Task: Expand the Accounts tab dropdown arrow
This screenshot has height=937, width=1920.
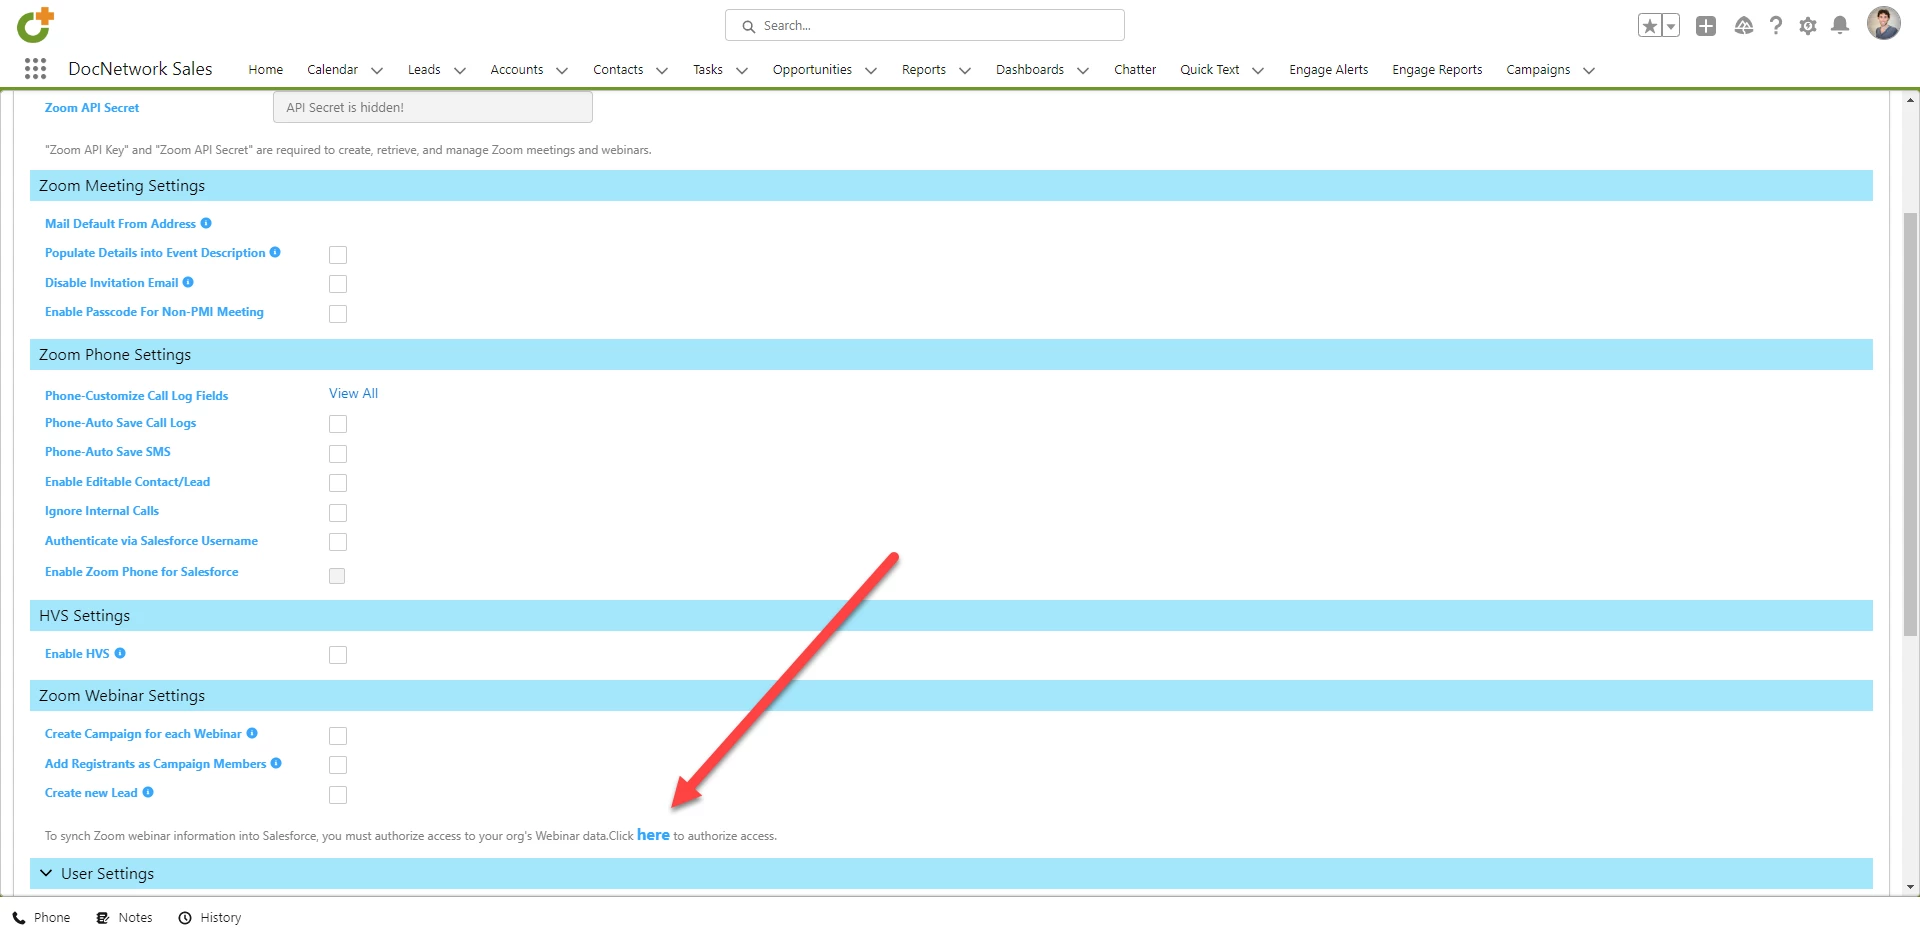Action: (x=562, y=70)
